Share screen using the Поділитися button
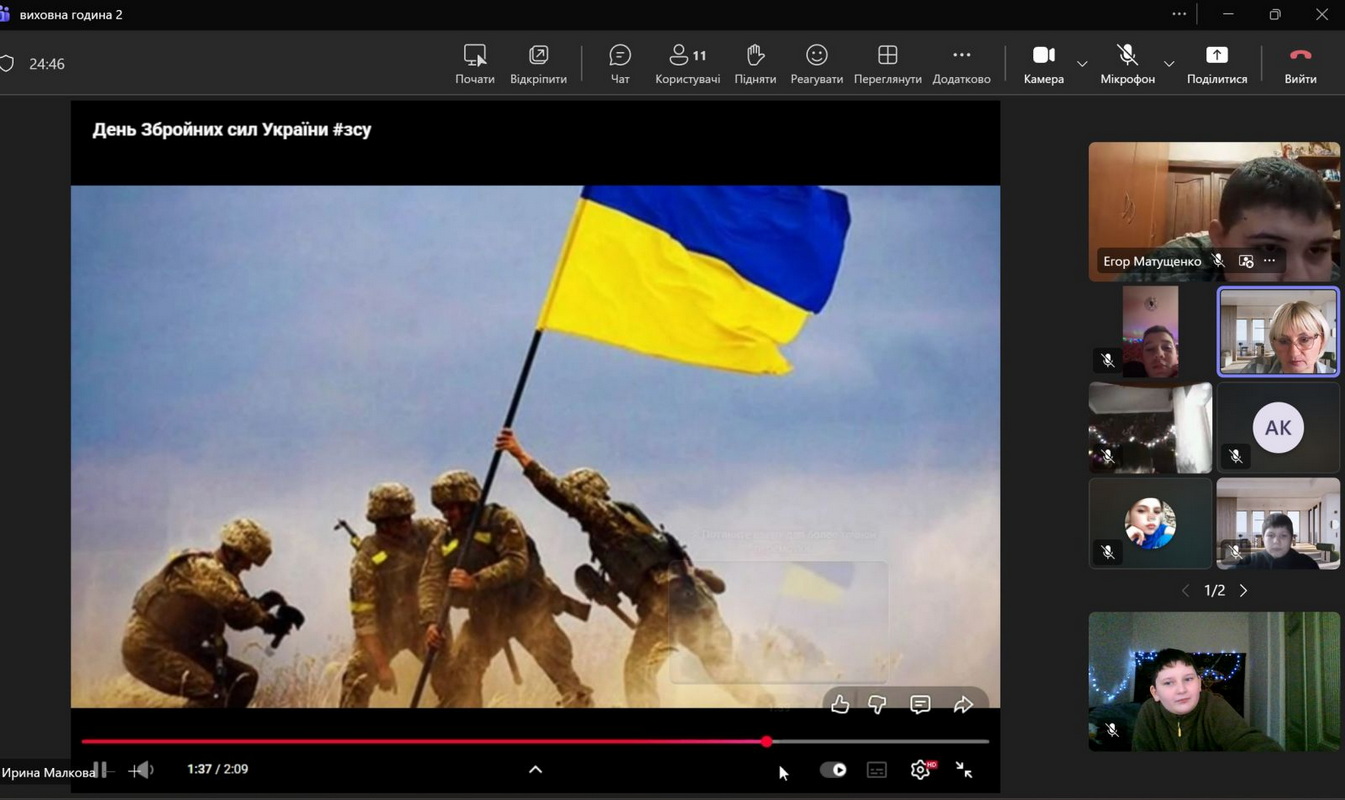1345x800 pixels. [x=1216, y=64]
